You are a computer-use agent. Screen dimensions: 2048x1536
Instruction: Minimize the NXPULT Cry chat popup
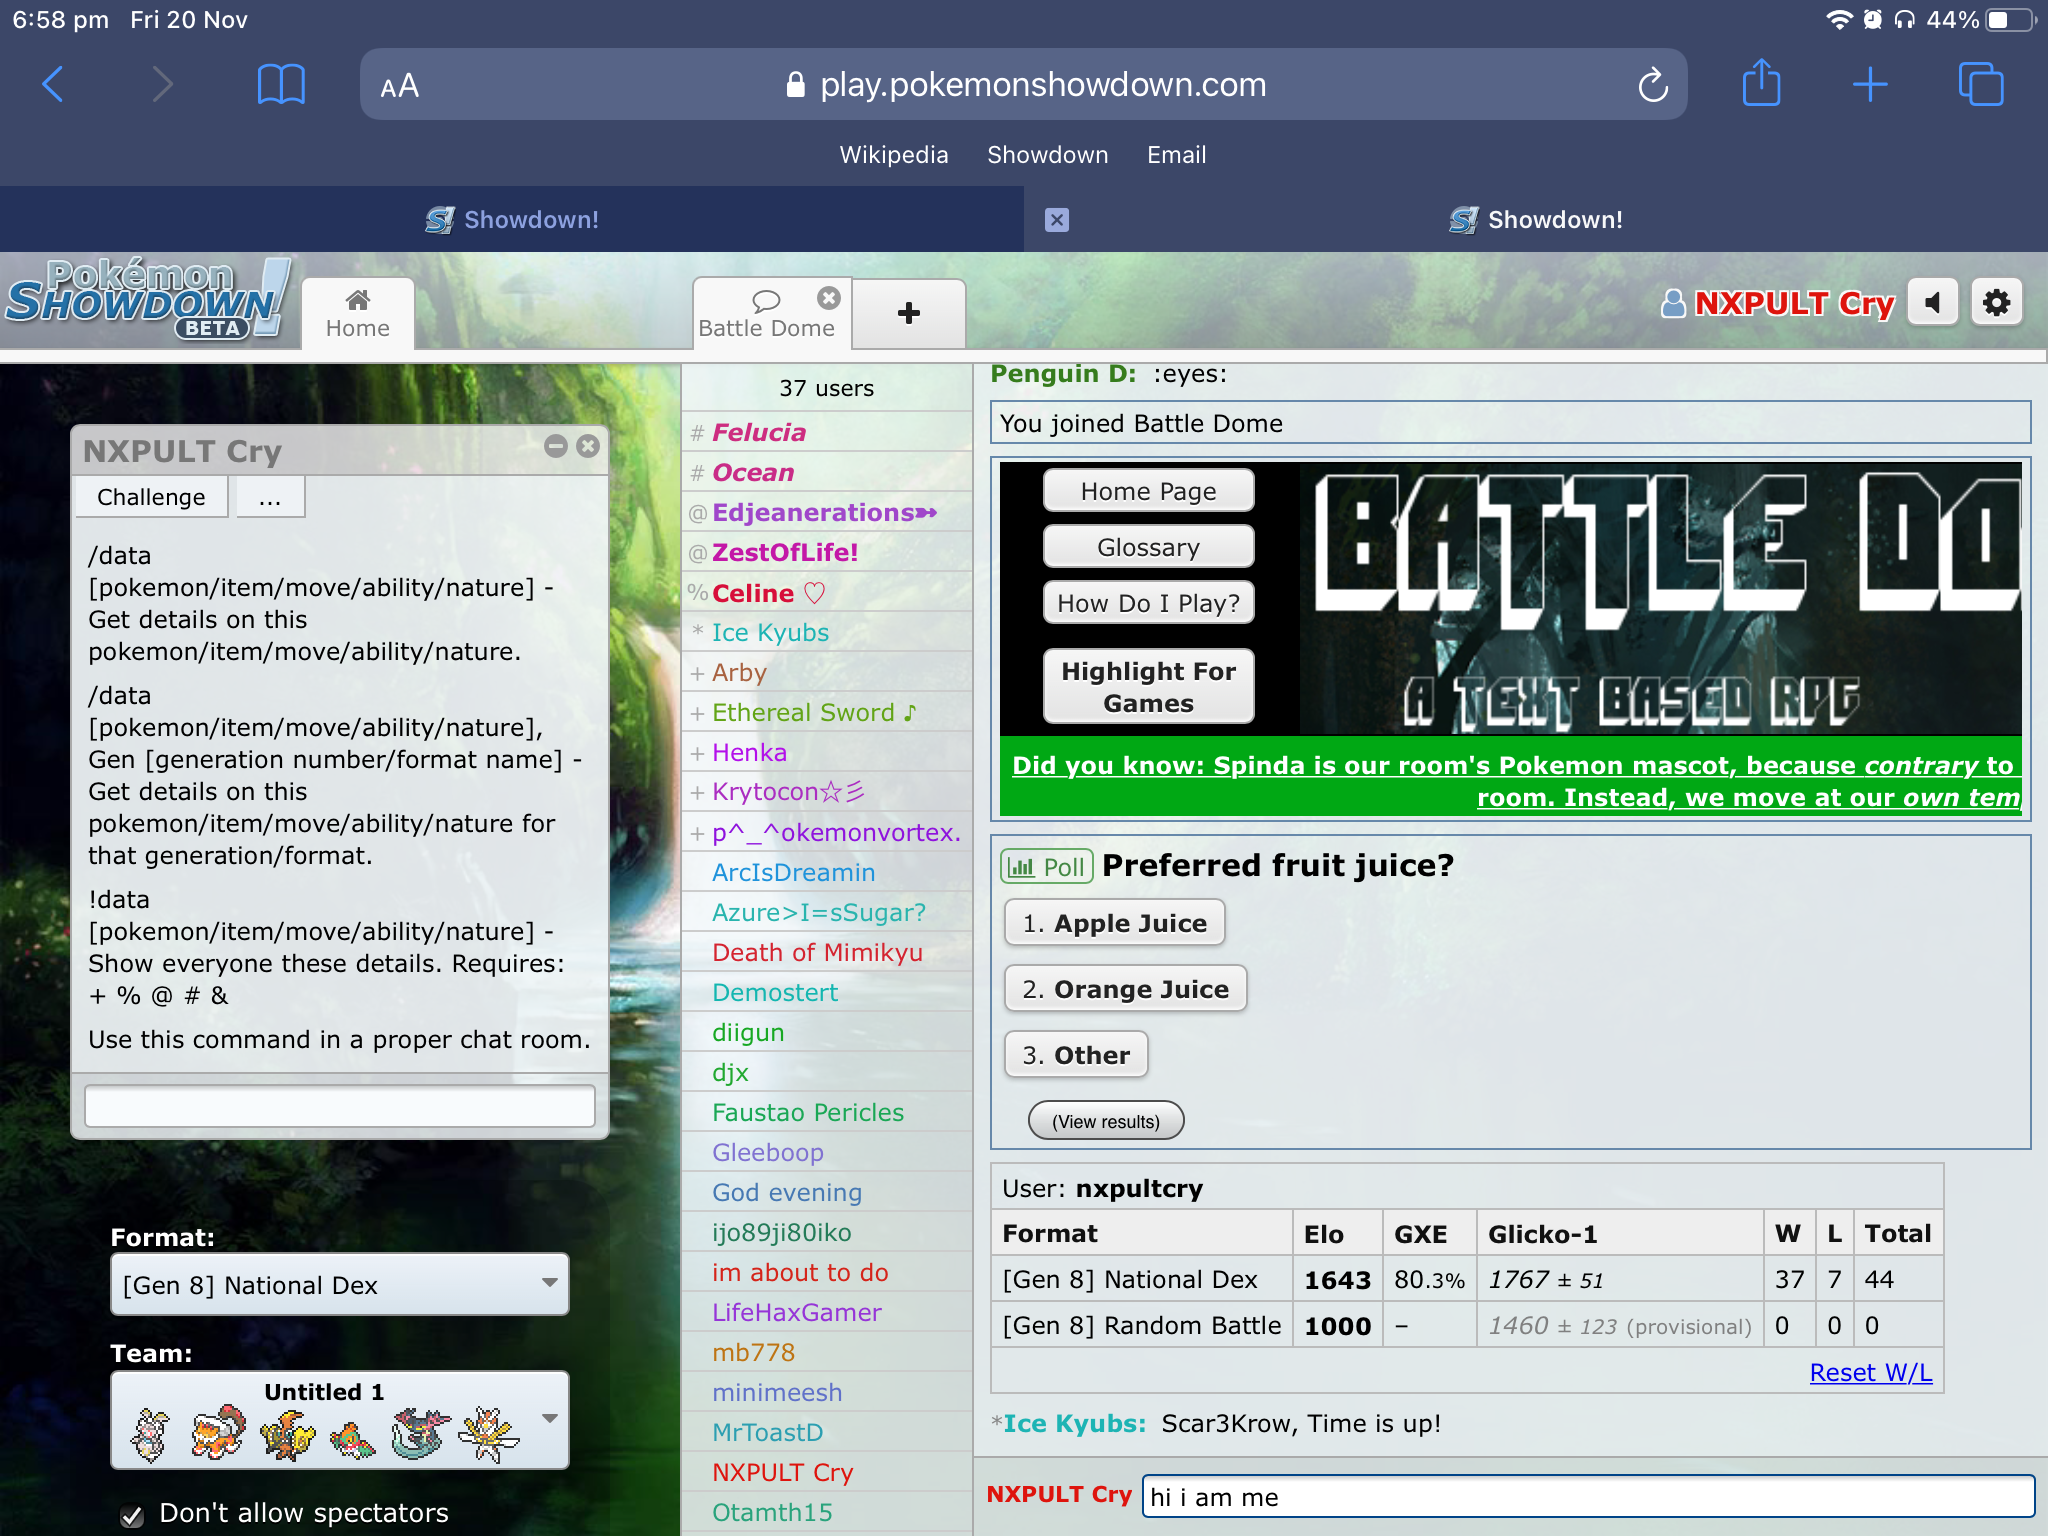556,446
